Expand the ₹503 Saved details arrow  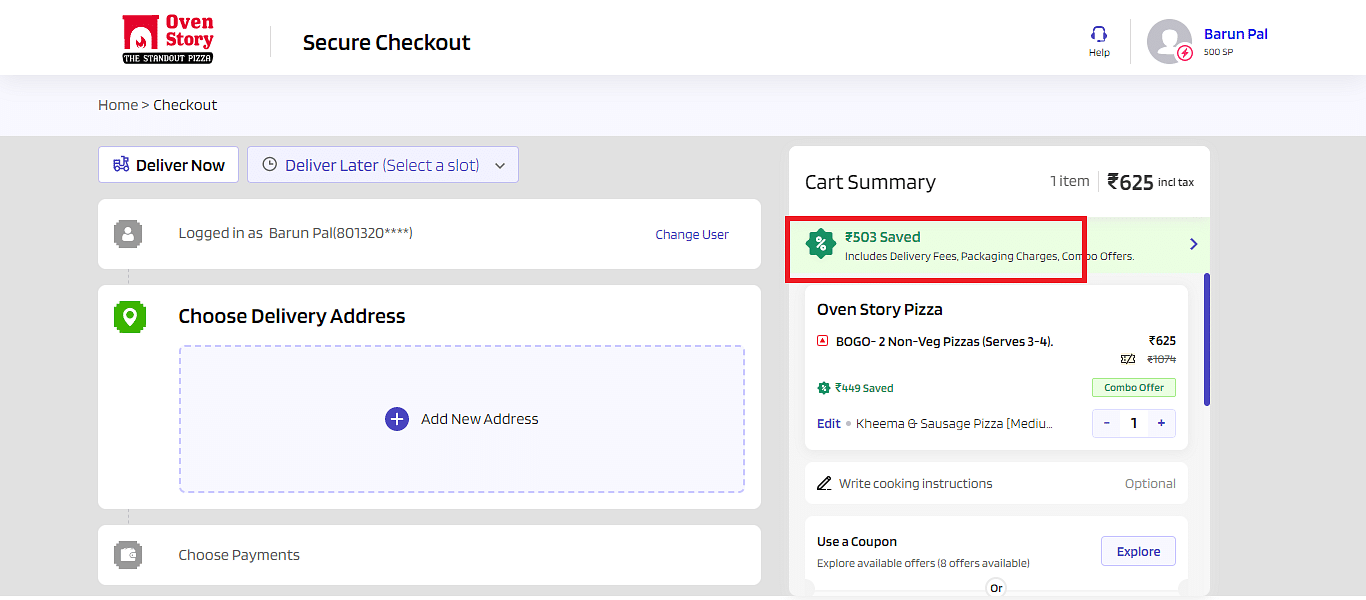click(x=1193, y=244)
